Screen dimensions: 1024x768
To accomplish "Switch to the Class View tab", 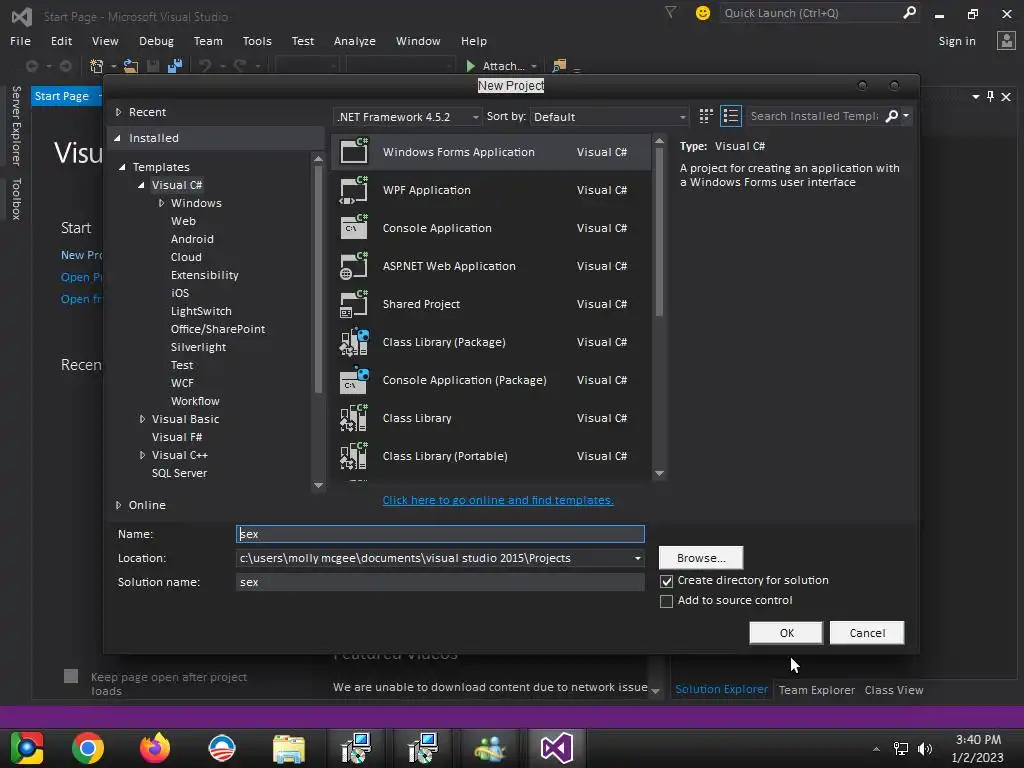I will coord(893,690).
